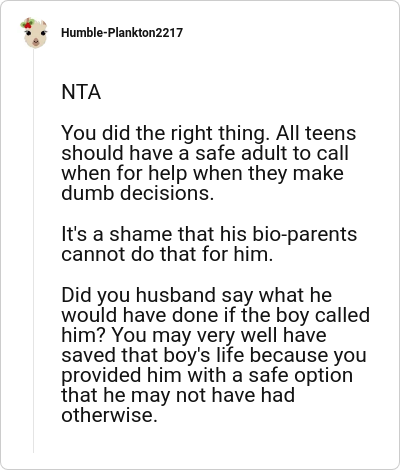Click the line "provided him with a safe option"
This screenshot has width=400, height=470.
click(x=207, y=375)
